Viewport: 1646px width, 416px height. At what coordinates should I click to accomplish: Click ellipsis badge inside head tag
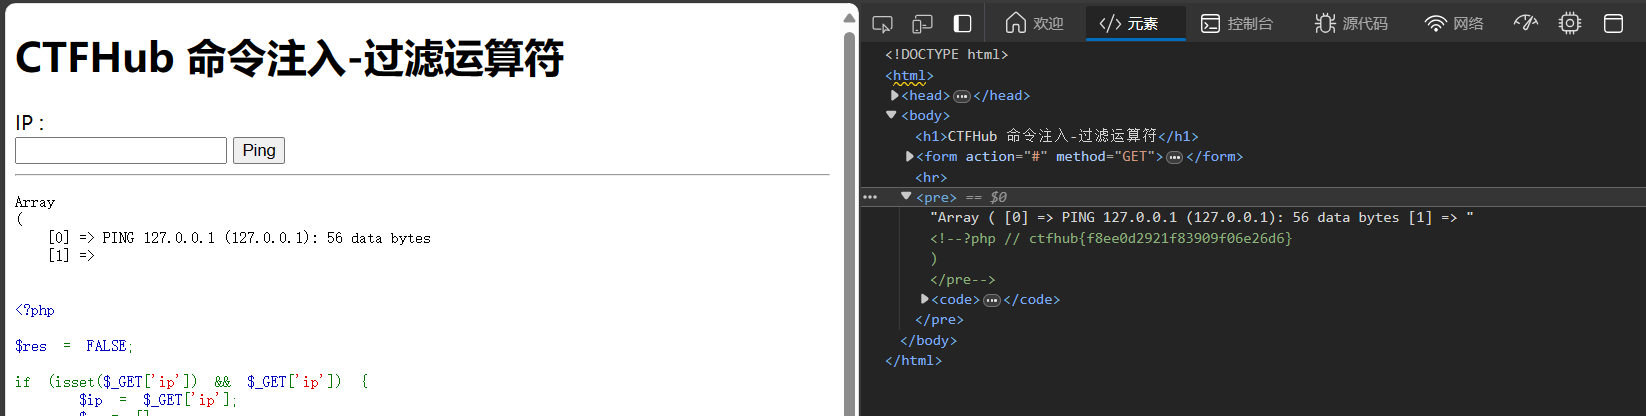pos(962,96)
